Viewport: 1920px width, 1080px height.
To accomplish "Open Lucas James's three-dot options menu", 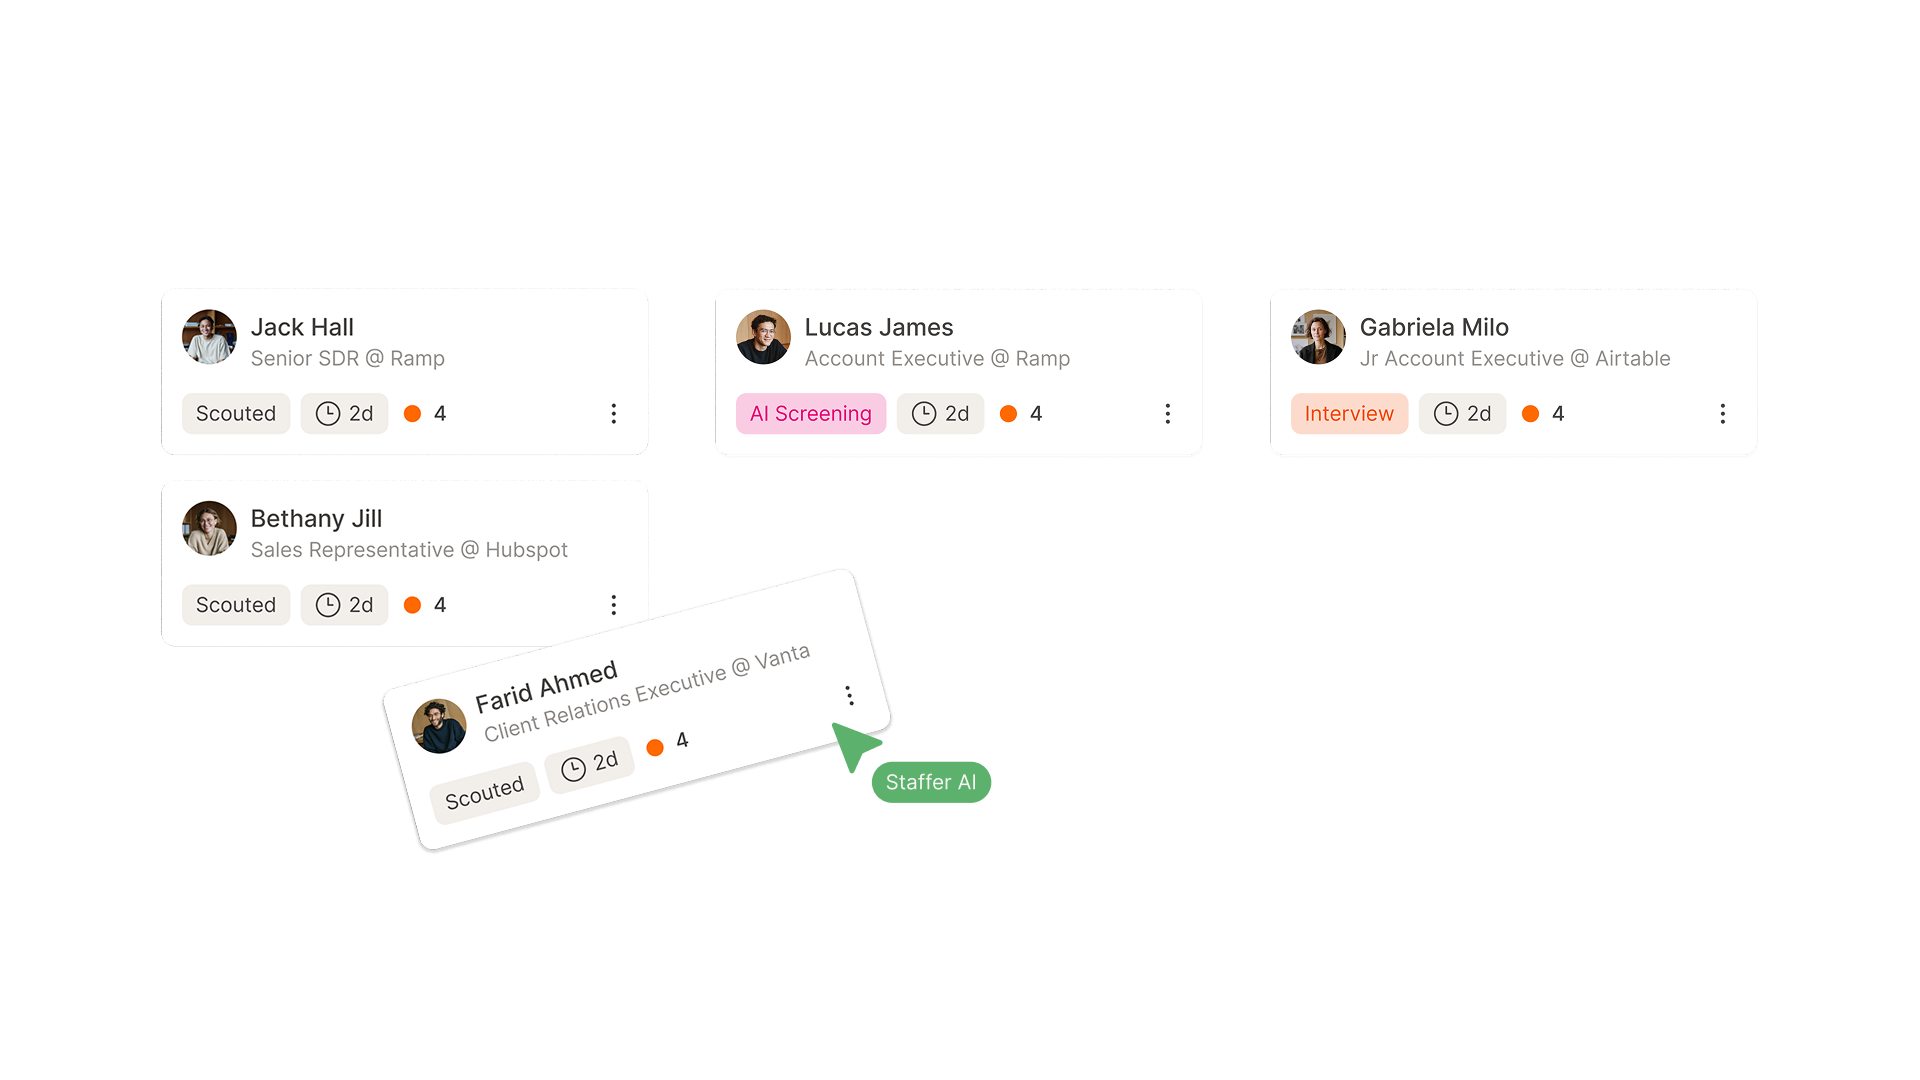I will click(1167, 414).
